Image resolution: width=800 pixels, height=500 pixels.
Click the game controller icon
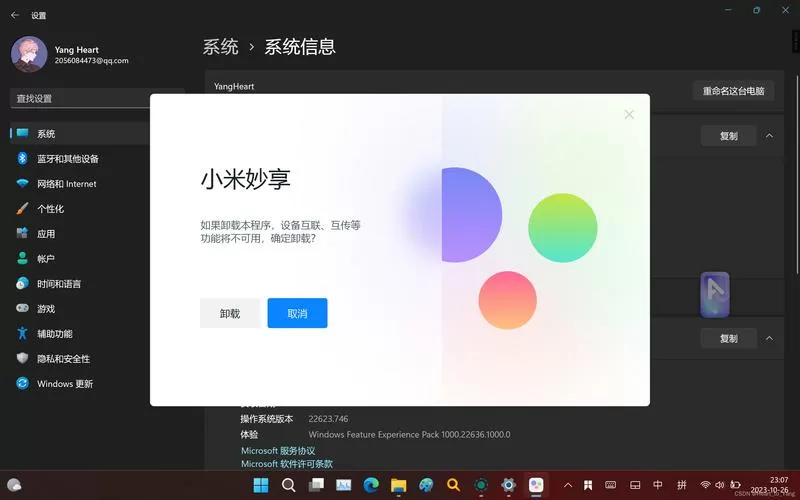pyautogui.click(x=22, y=308)
